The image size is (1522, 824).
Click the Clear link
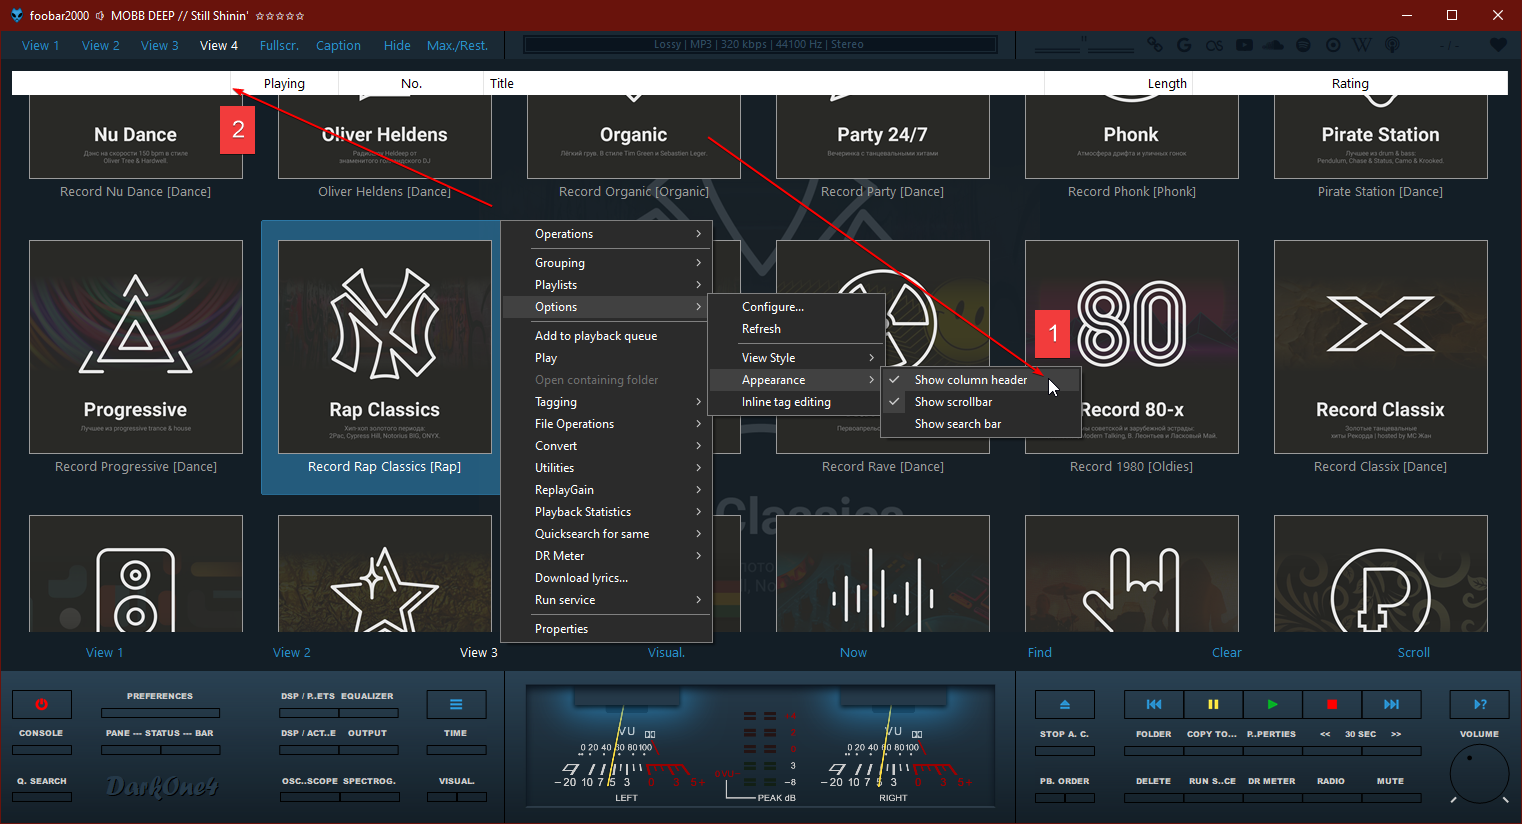click(x=1227, y=653)
